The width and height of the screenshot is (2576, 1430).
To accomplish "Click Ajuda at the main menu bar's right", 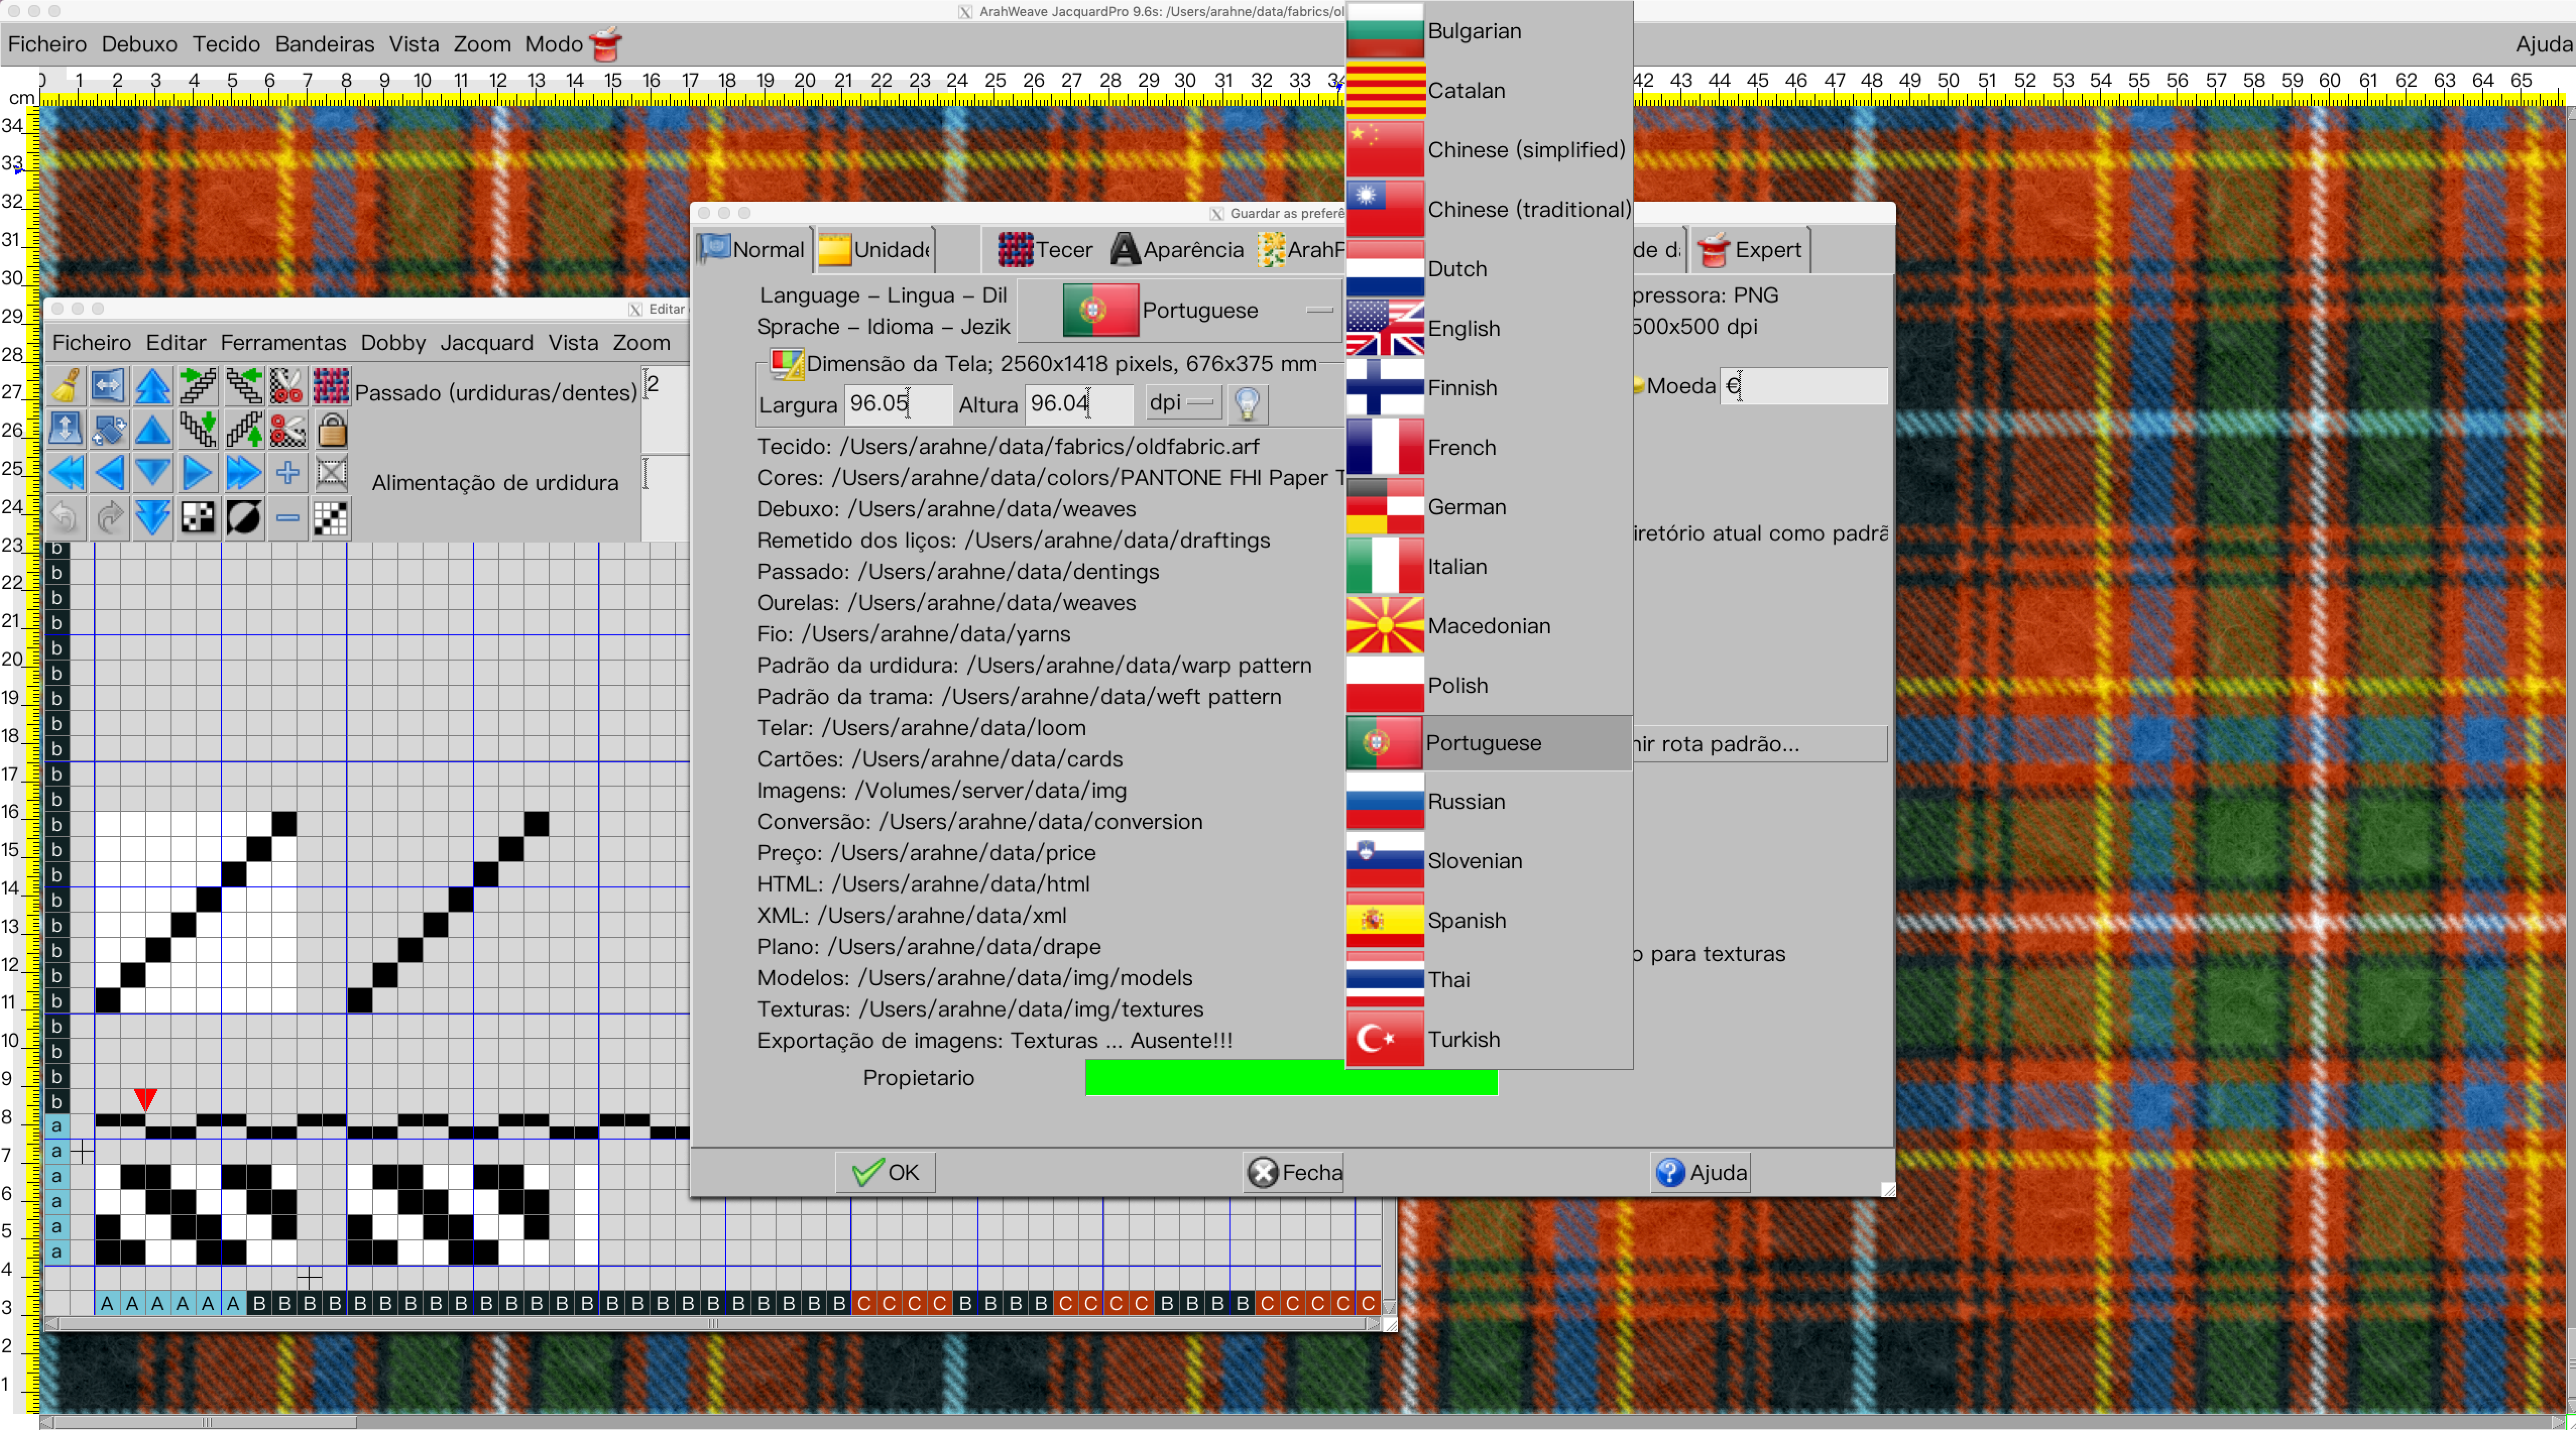I will point(2543,44).
